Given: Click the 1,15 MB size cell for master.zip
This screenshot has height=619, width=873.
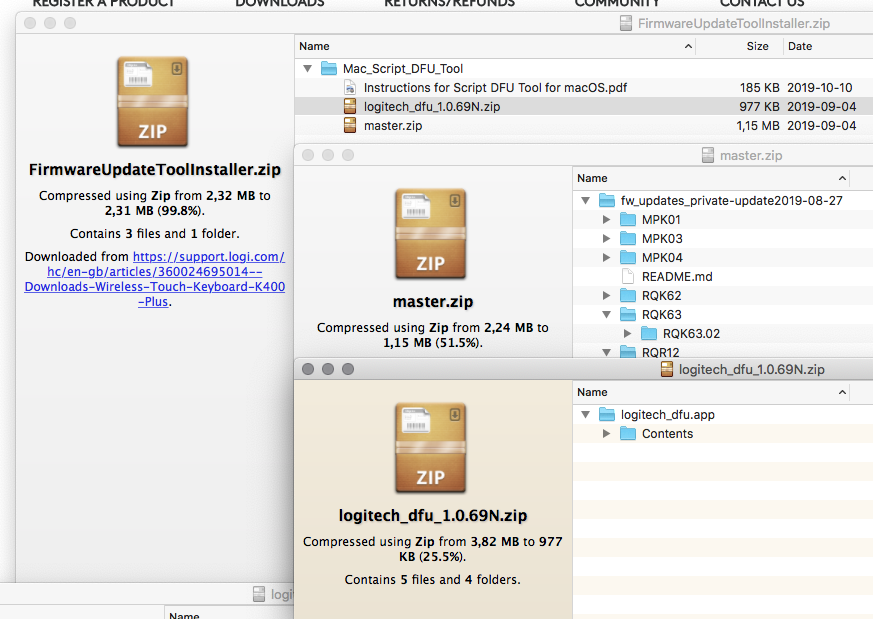Looking at the screenshot, I should (758, 125).
